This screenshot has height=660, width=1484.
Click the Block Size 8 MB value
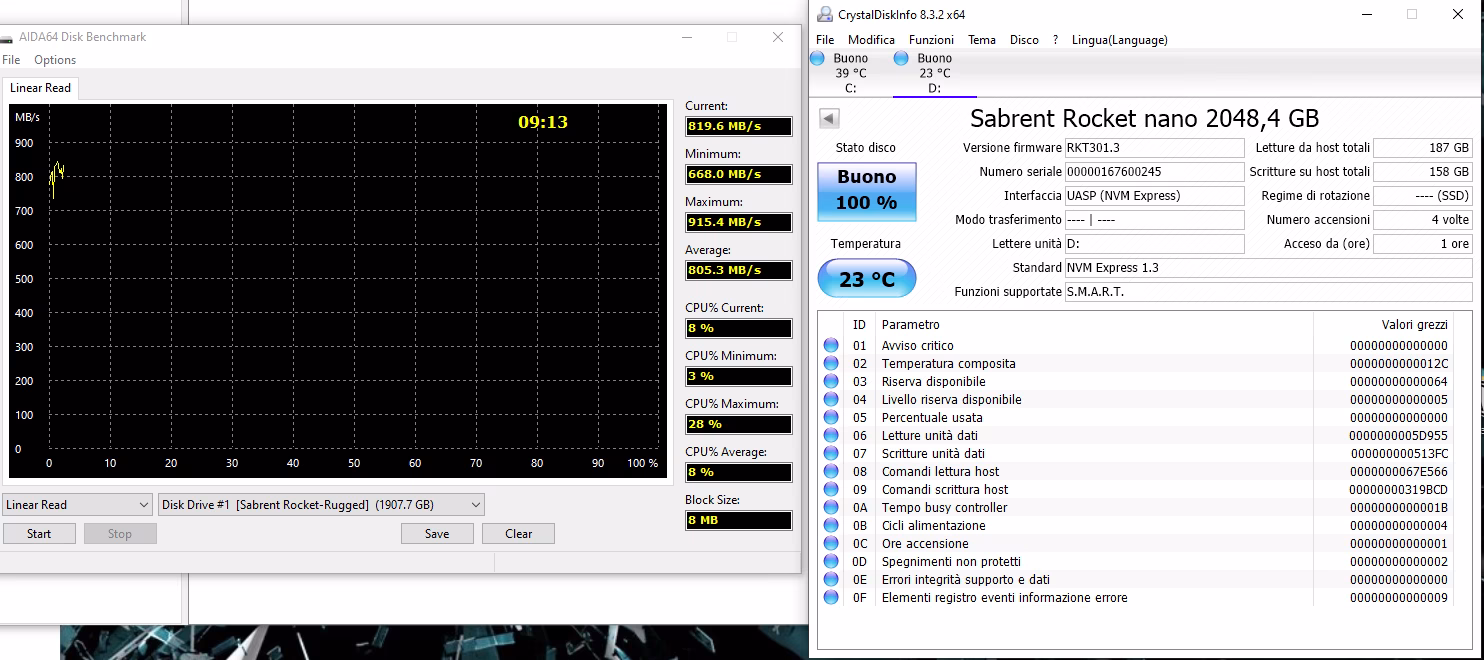[x=739, y=520]
